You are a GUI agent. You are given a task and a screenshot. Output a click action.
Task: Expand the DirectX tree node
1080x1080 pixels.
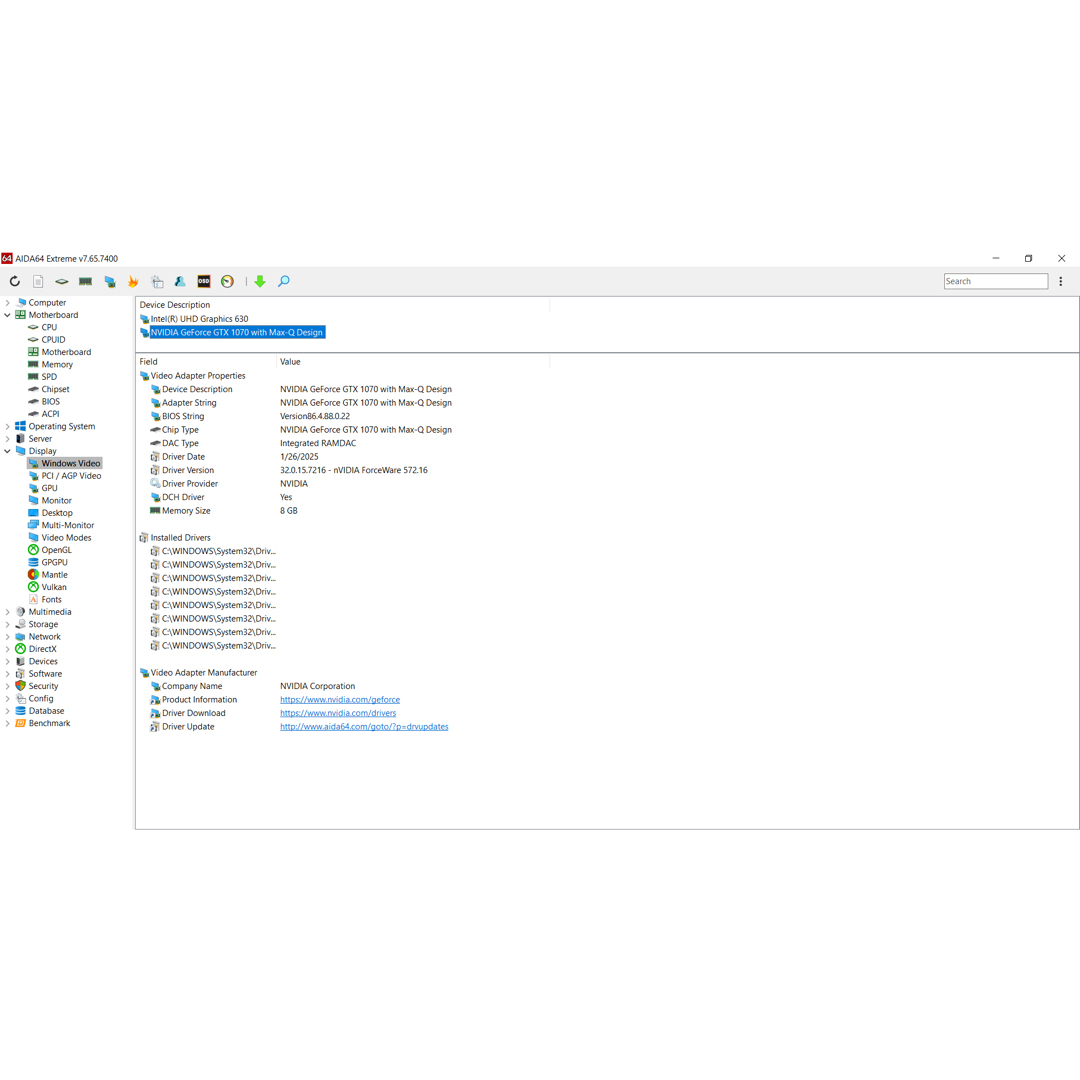point(8,649)
